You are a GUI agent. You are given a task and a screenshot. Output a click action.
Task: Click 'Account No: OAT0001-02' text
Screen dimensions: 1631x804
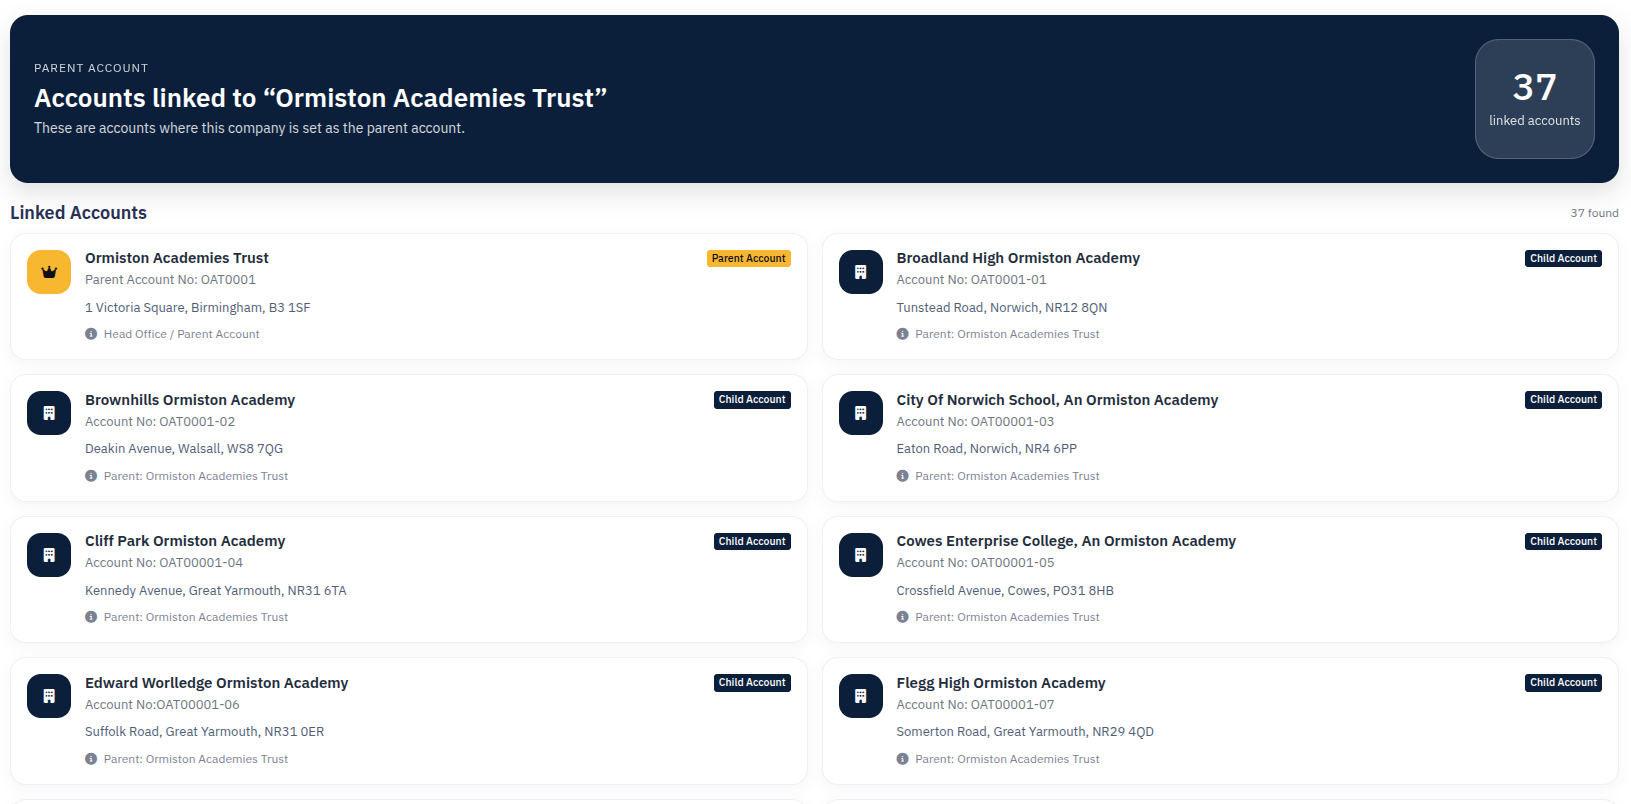tap(160, 422)
